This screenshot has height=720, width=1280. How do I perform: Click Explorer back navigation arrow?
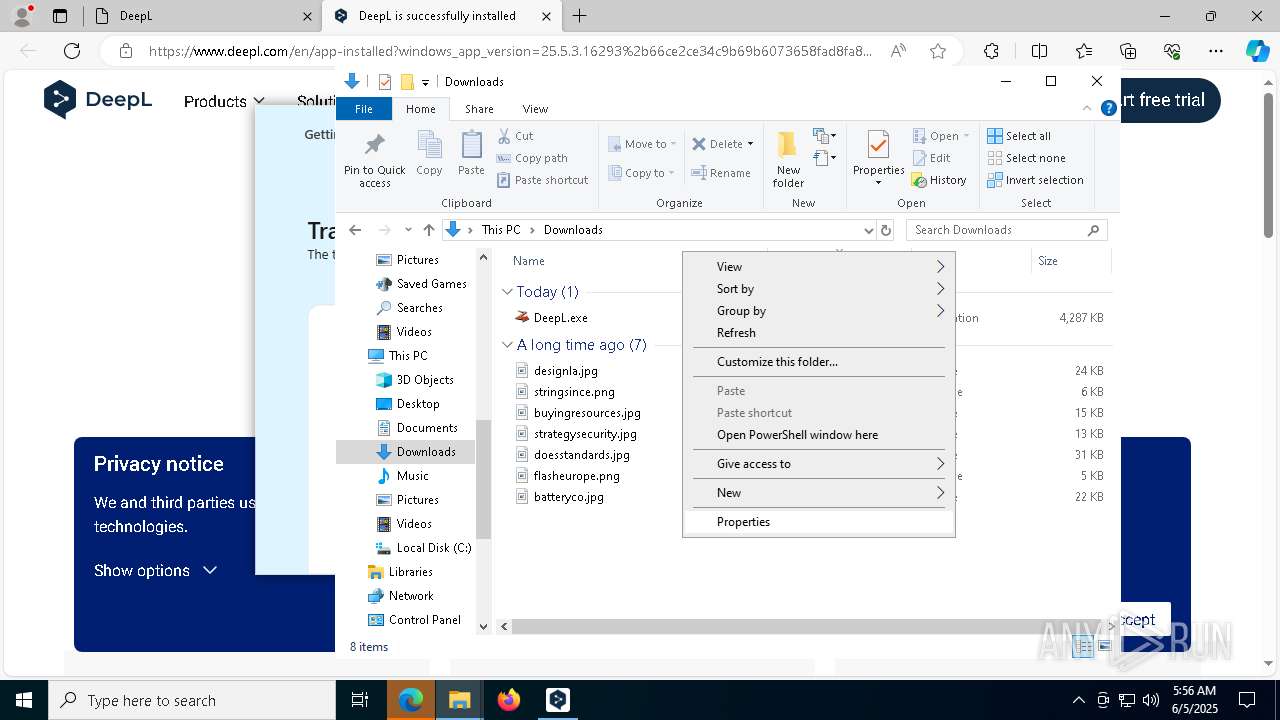[355, 230]
